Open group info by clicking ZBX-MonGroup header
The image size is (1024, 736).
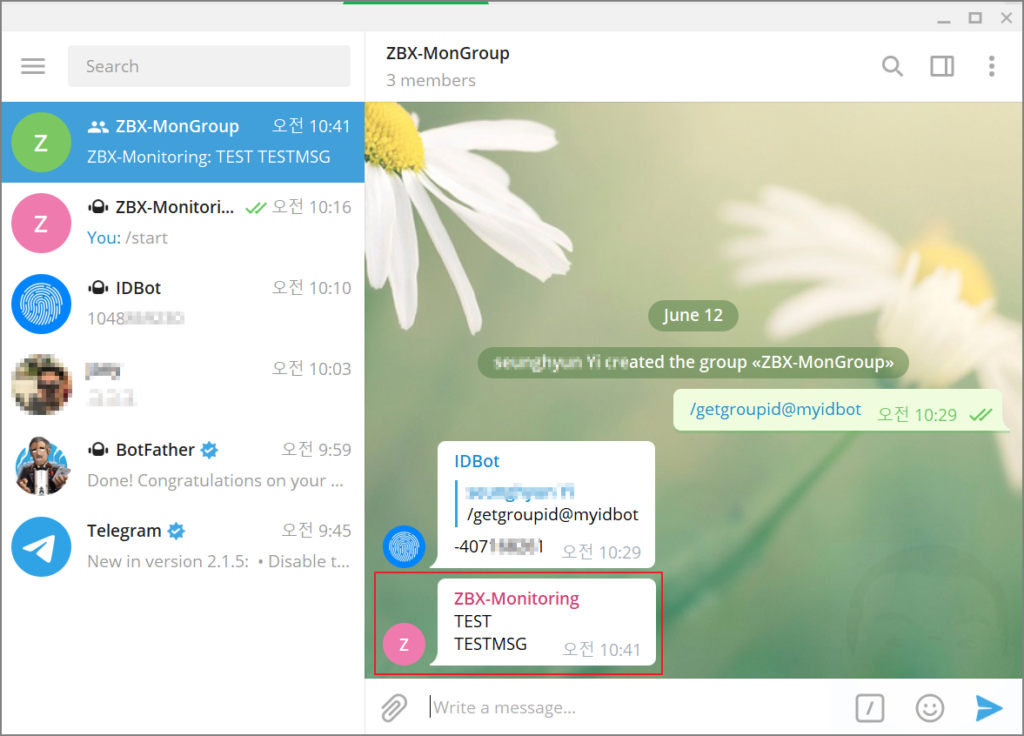[x=447, y=53]
